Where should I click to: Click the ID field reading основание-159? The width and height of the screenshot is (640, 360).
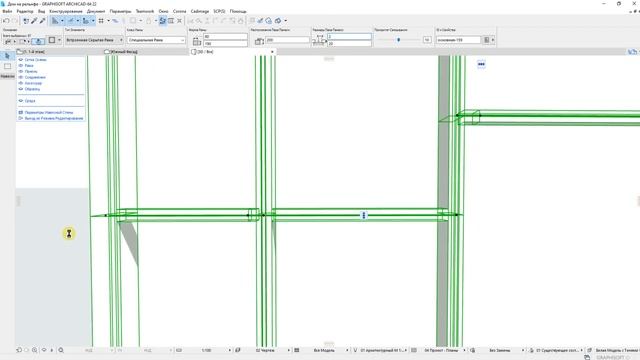(458, 40)
